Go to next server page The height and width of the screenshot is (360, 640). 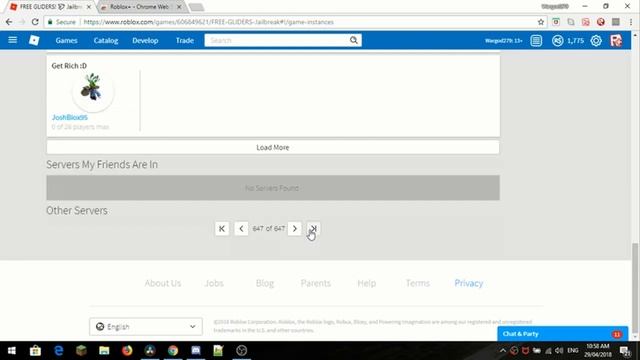294,229
